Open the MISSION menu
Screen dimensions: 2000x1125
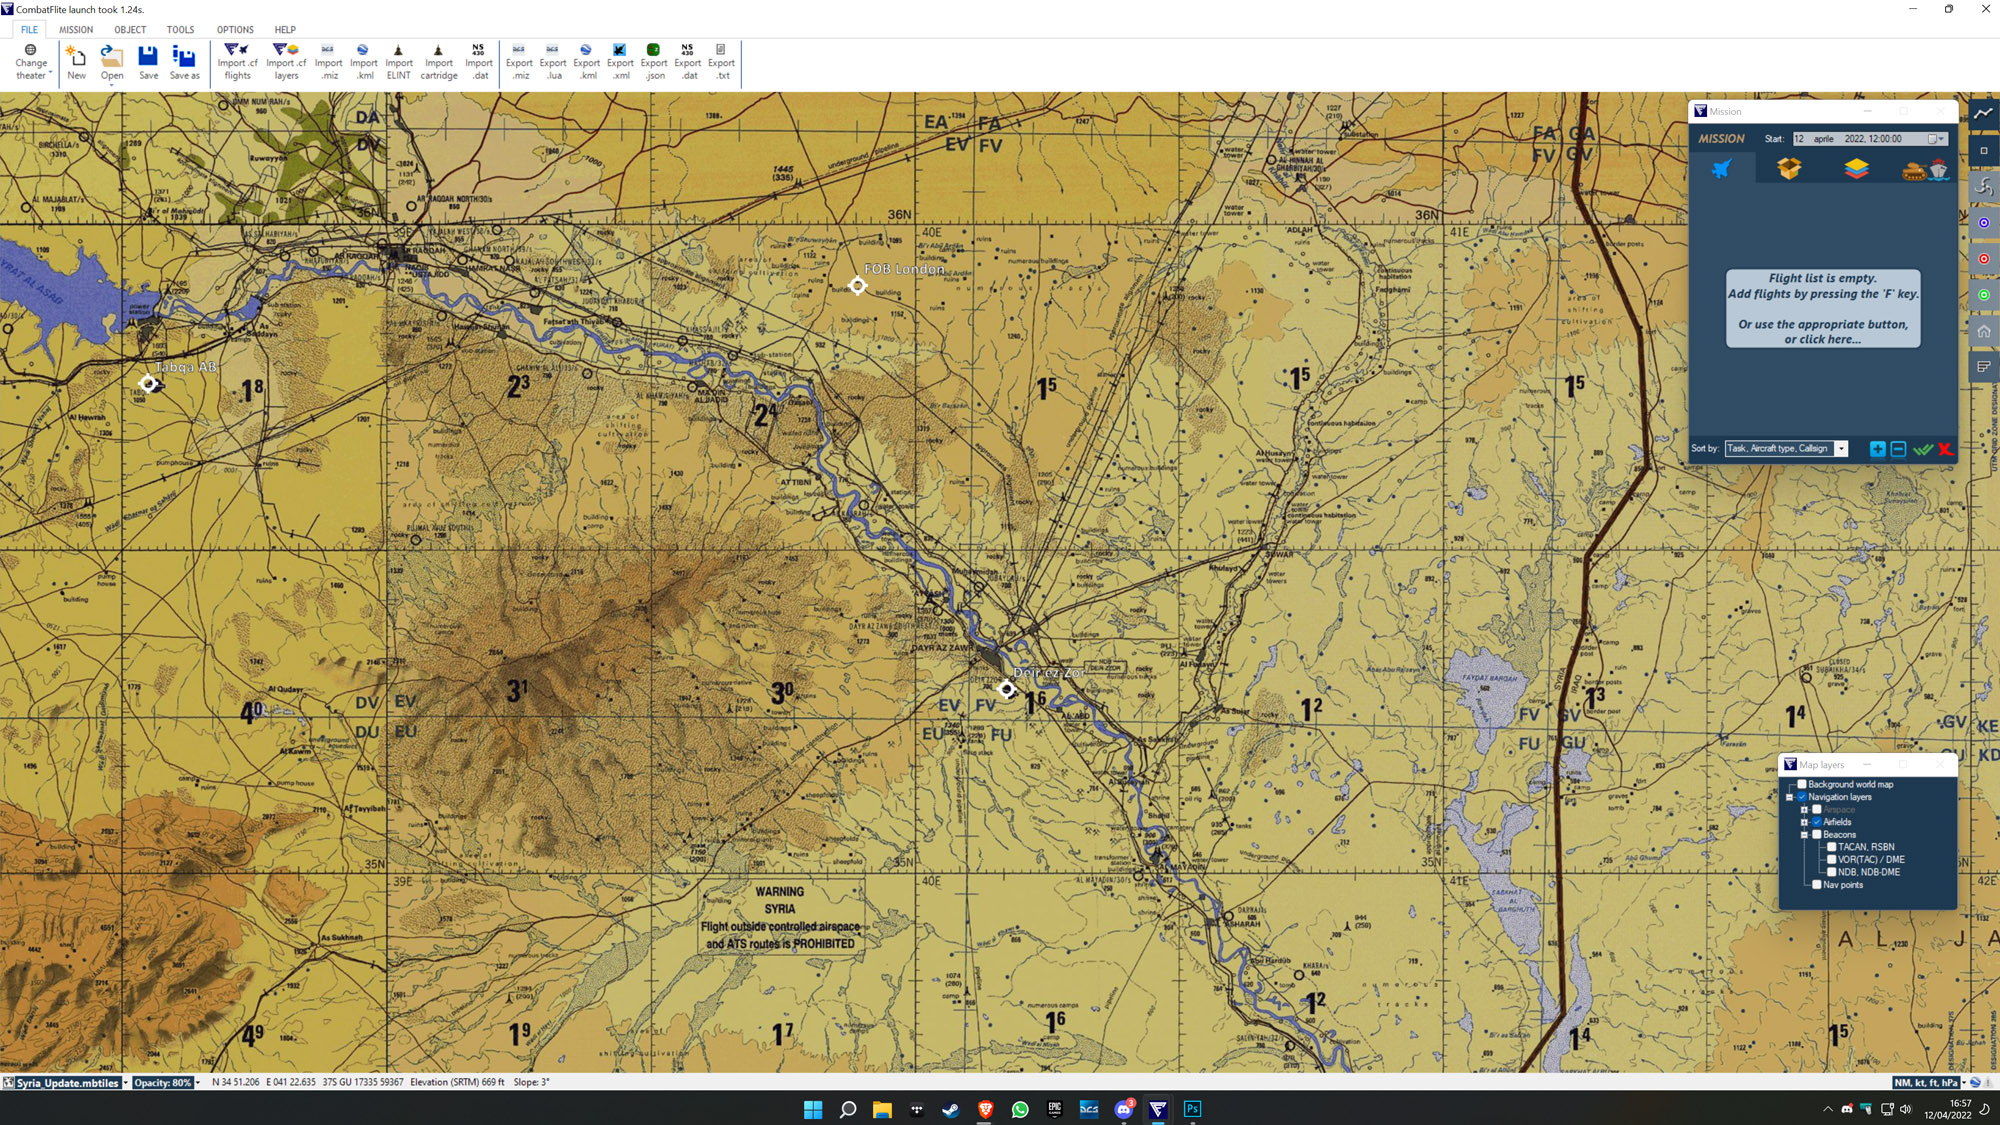76,30
